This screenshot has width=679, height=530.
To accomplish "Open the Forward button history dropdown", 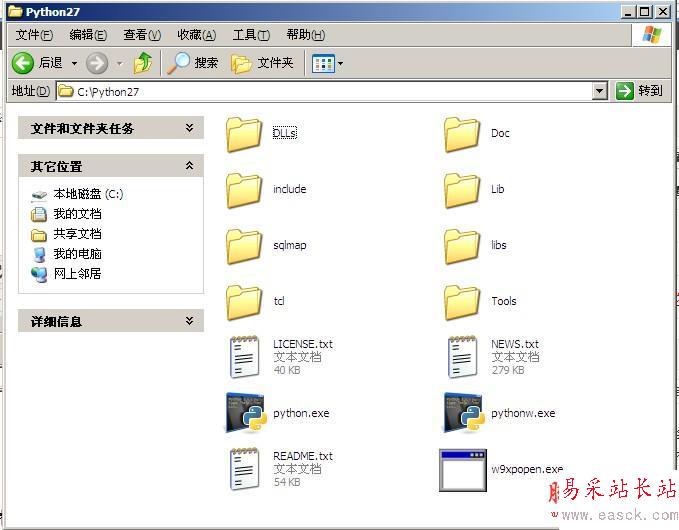I will [120, 64].
